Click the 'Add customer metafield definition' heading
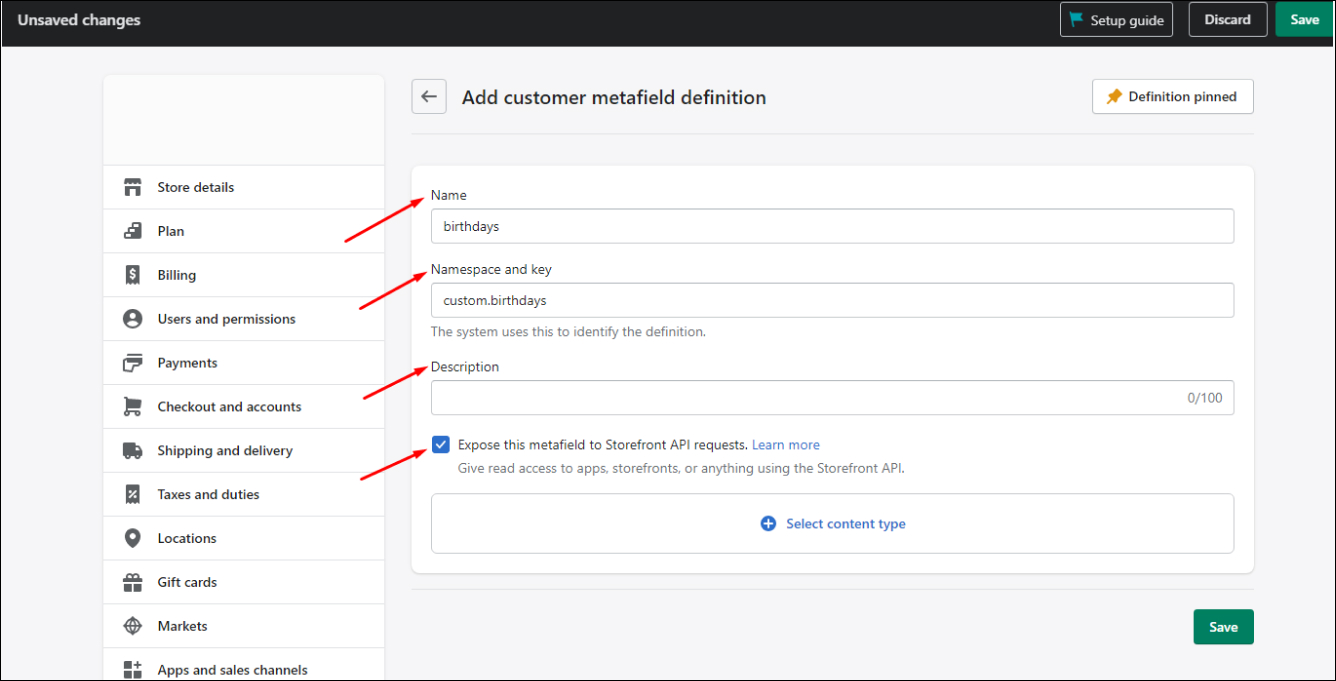This screenshot has width=1336, height=681. point(614,97)
